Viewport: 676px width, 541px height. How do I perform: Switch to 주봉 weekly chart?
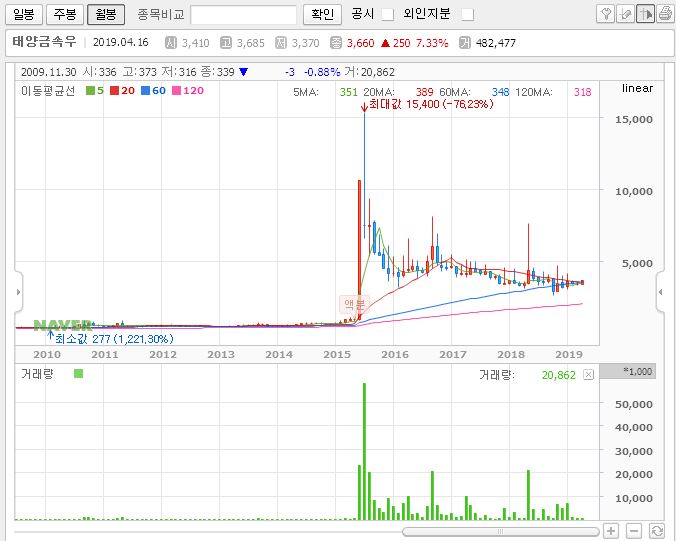65,15
